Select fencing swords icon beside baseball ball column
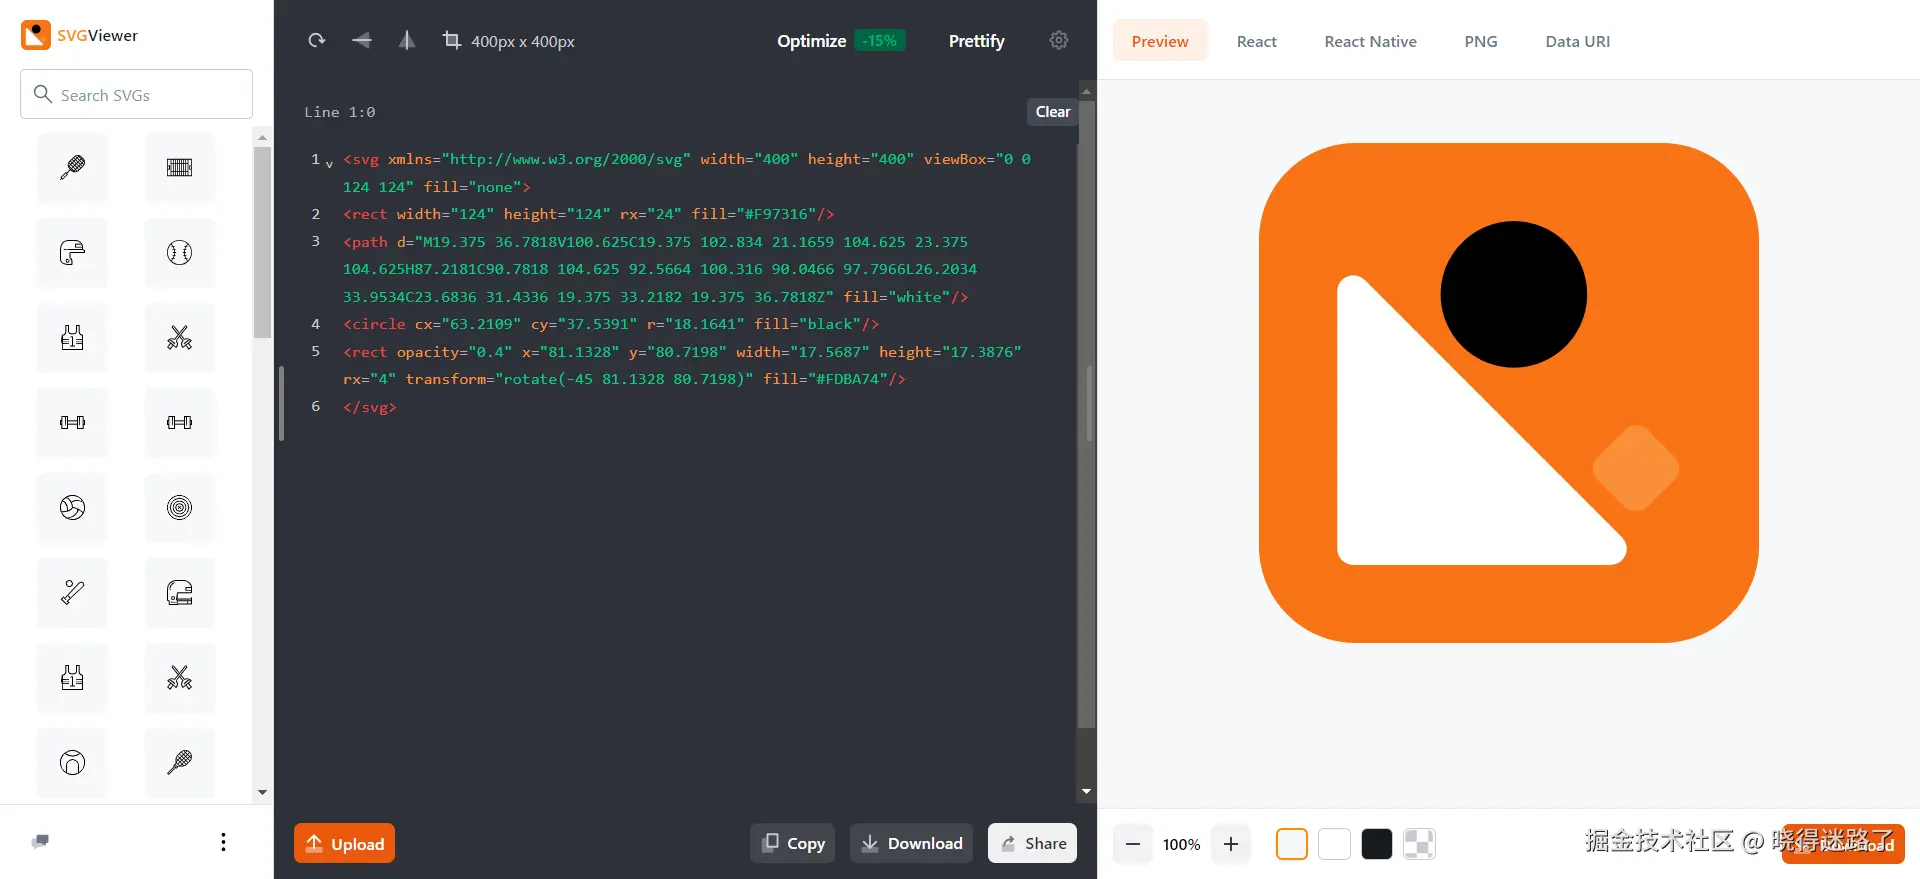 point(180,337)
